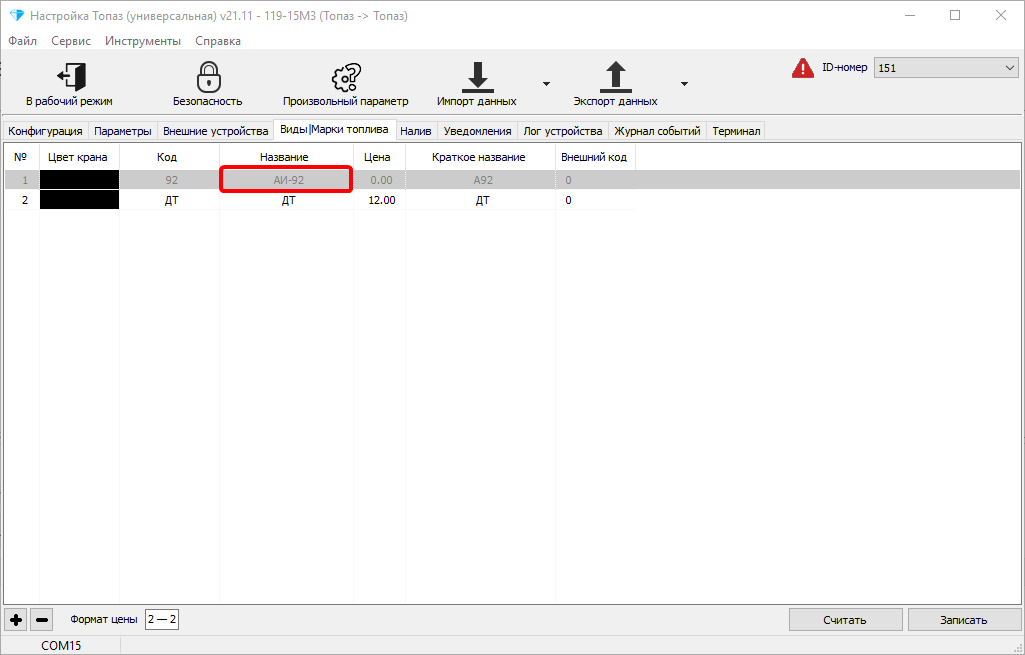The image size is (1025, 655).
Task: Click the Экспорт данных upload icon
Action: [615, 77]
